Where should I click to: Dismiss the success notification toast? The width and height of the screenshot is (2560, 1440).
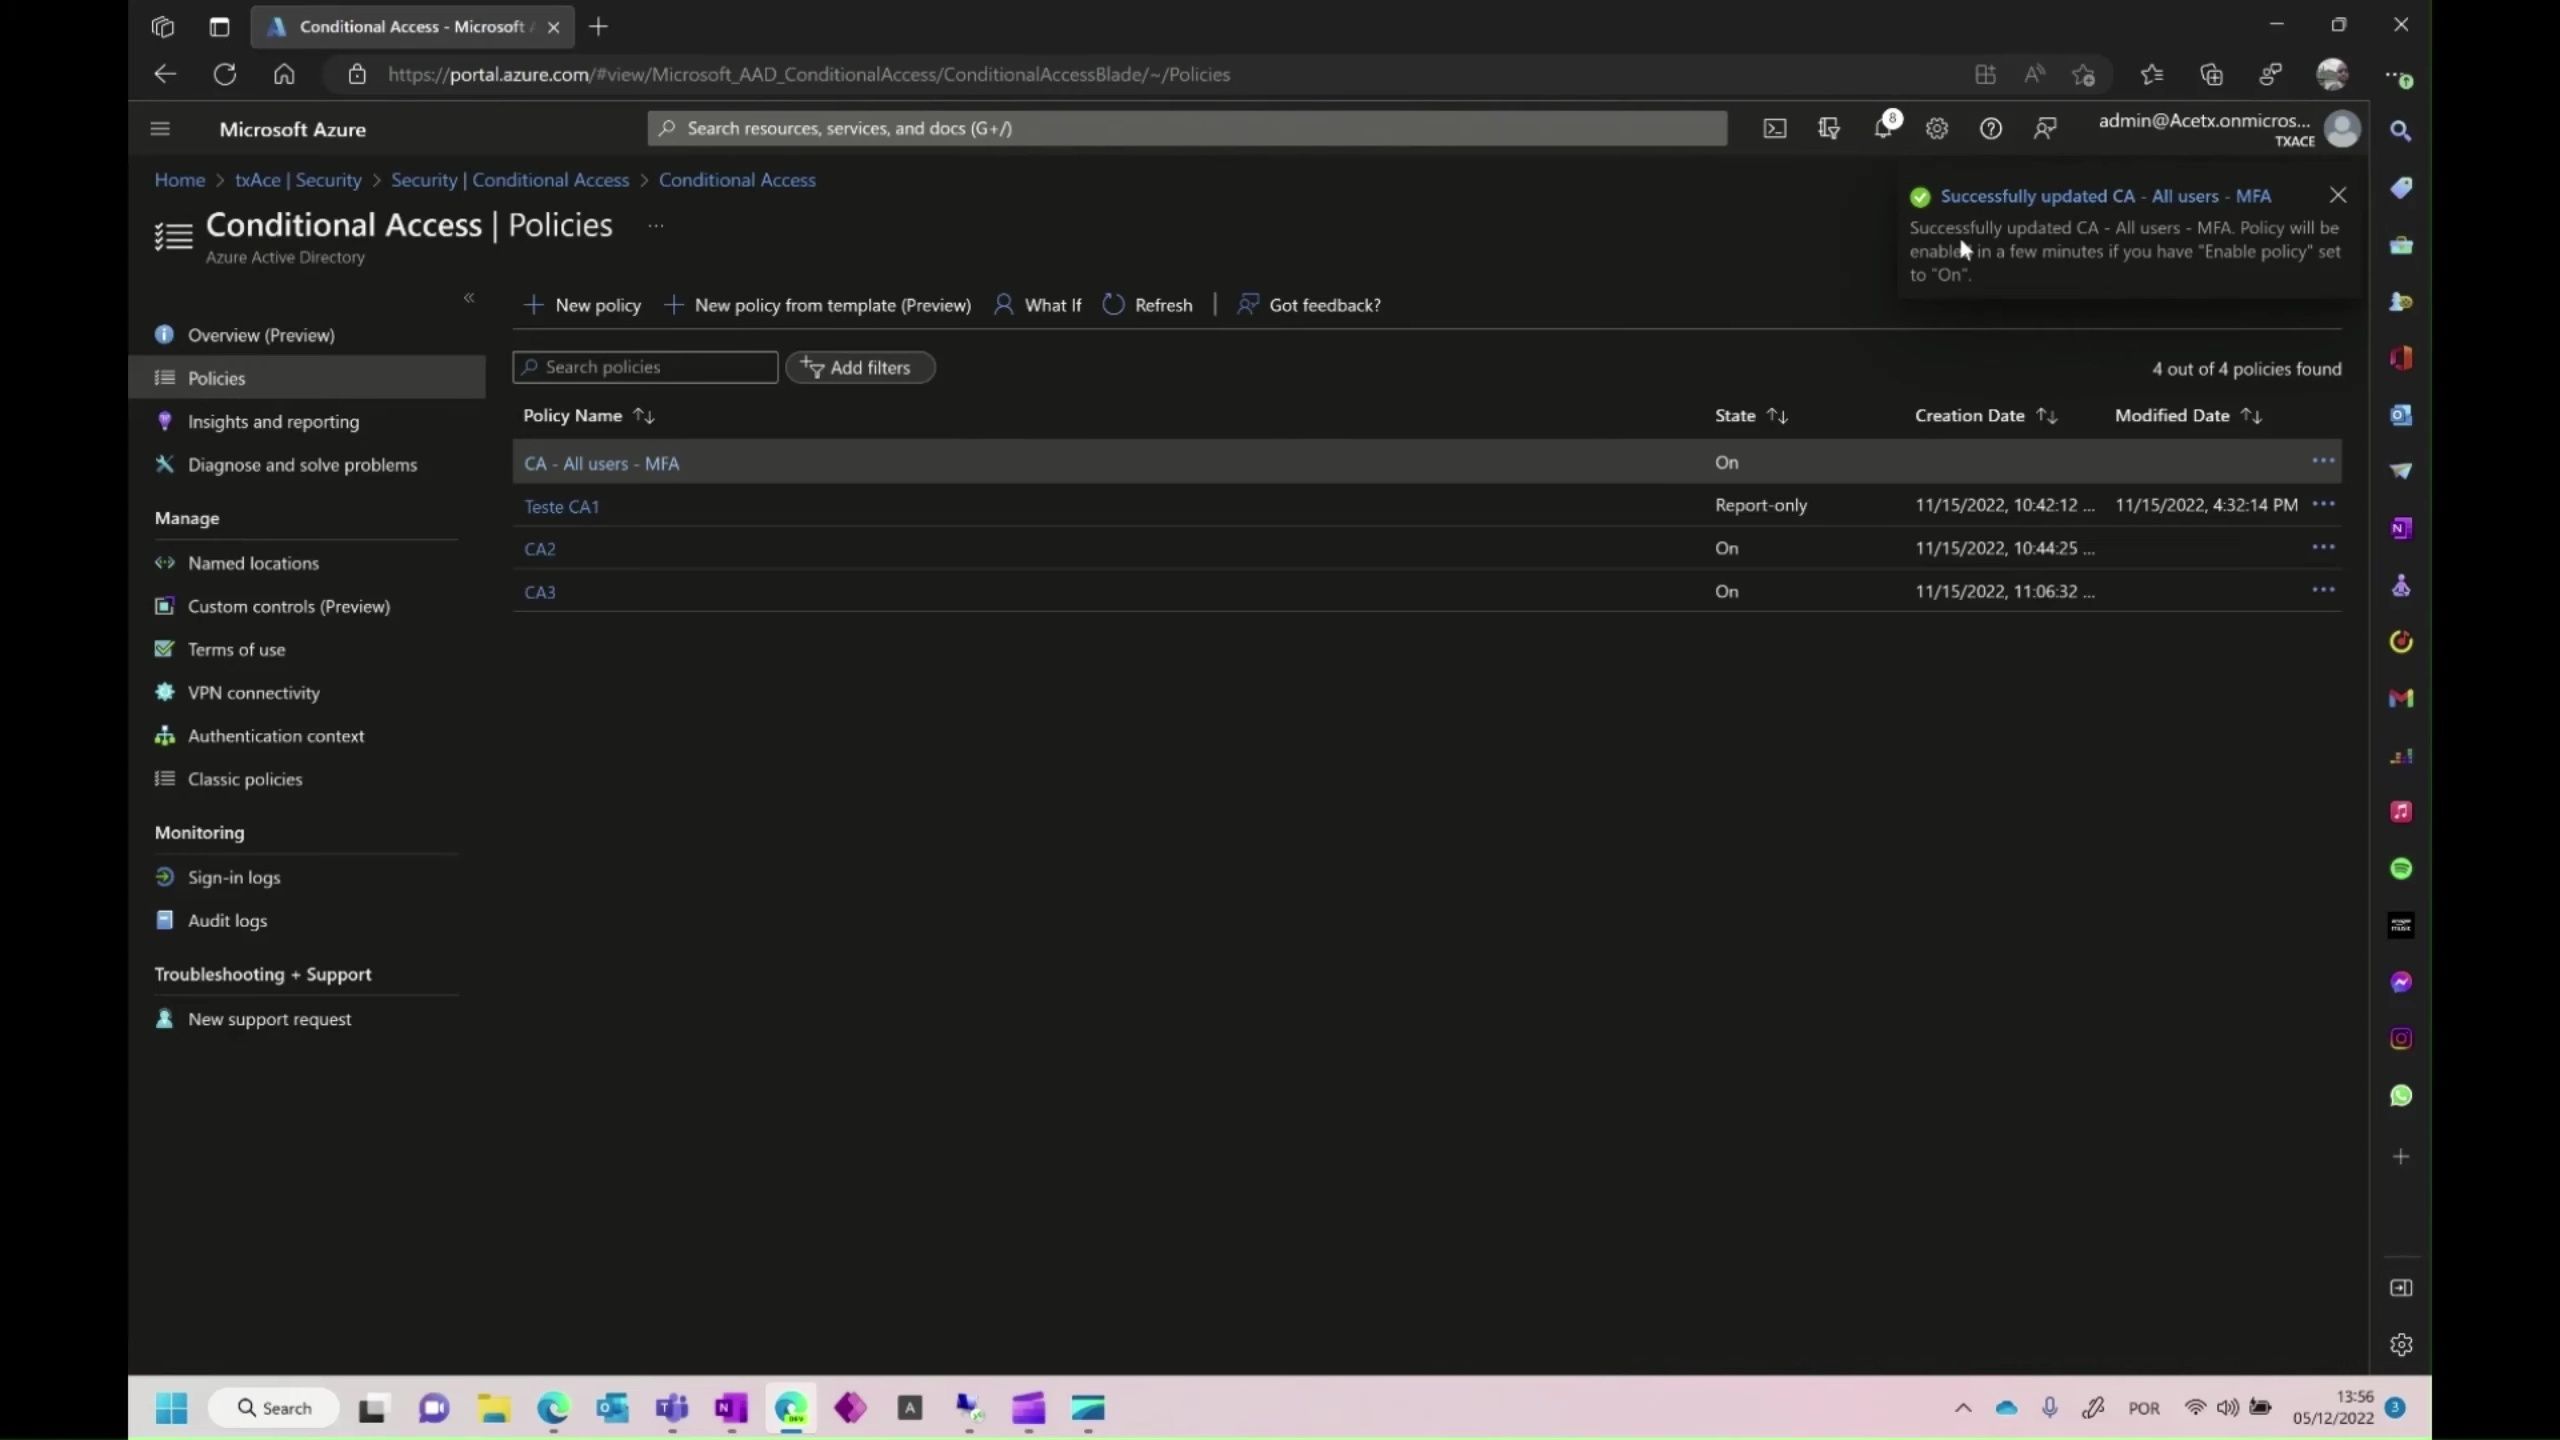tap(2338, 195)
